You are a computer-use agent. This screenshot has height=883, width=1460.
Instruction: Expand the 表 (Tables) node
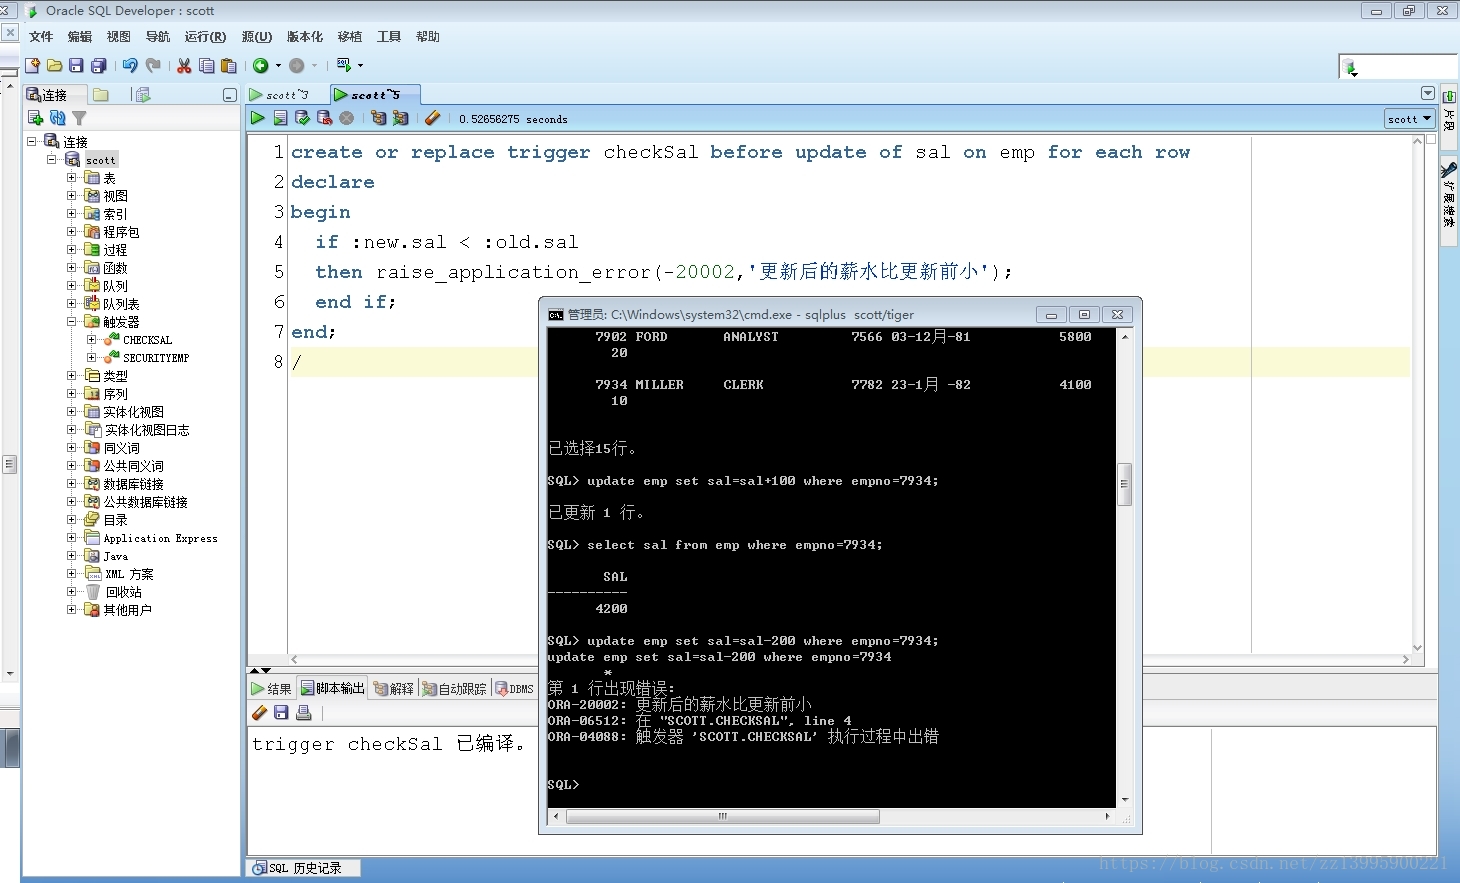click(x=72, y=178)
